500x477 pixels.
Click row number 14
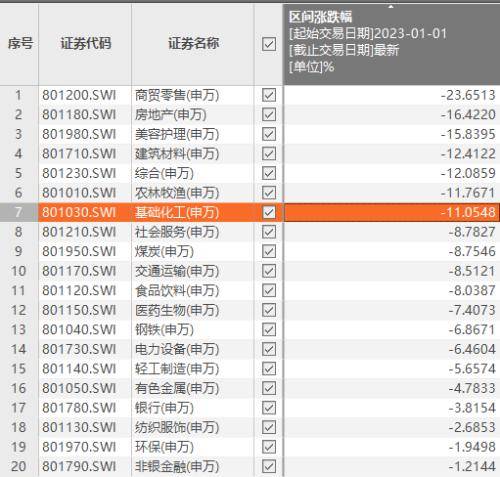(x=19, y=349)
